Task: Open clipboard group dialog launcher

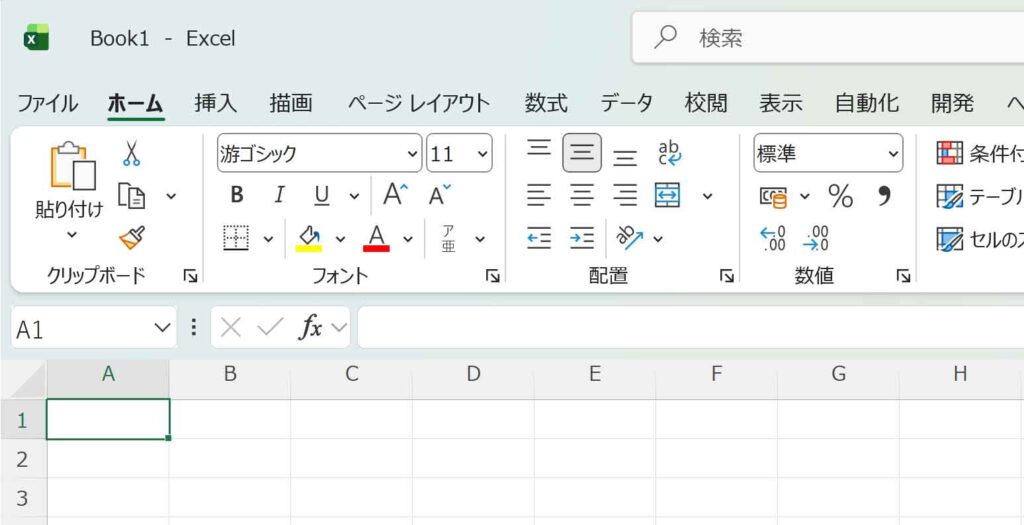Action: 190,277
